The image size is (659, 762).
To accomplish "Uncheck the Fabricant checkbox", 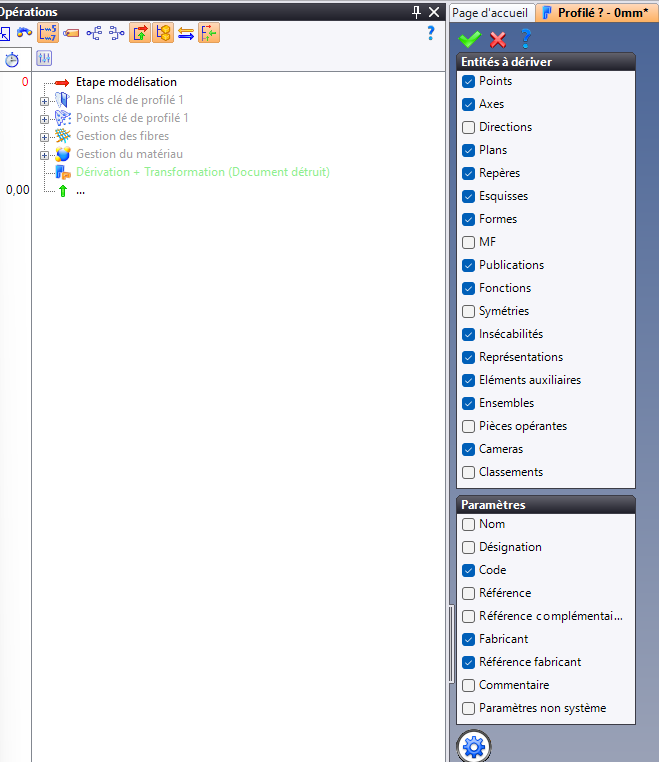I will 468,639.
